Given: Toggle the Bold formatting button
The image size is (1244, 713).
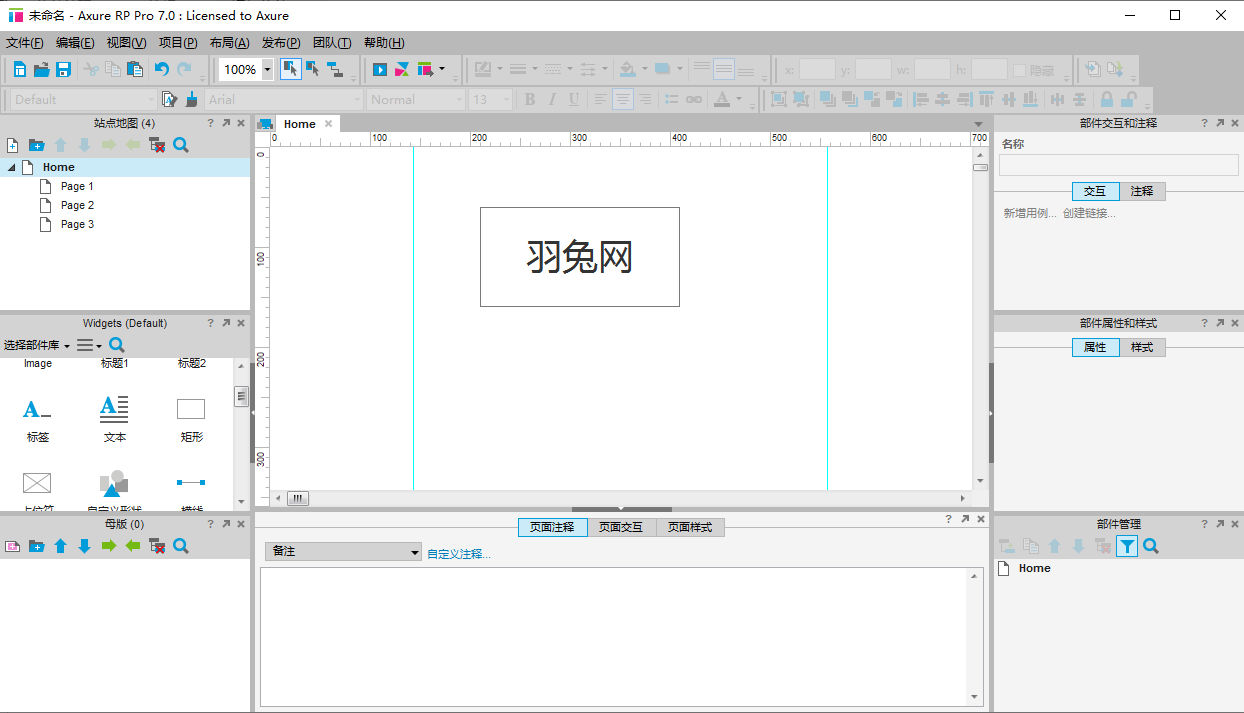Looking at the screenshot, I should tap(529, 99).
